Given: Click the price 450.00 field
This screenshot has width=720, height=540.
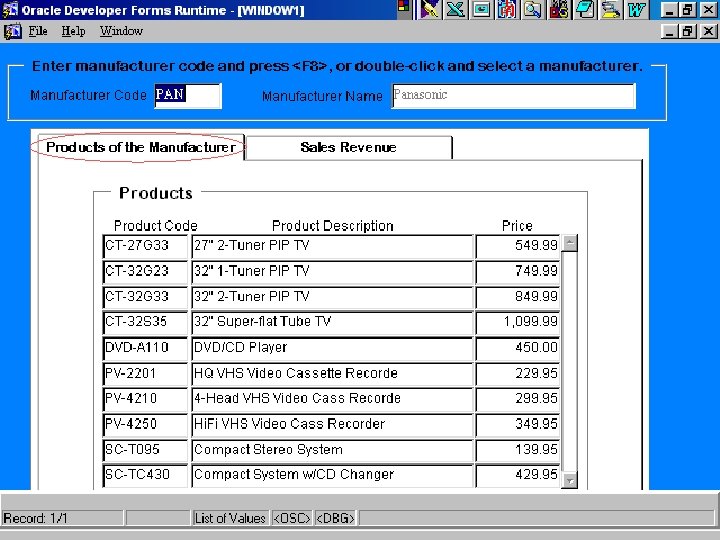Looking at the screenshot, I should click(x=518, y=348).
